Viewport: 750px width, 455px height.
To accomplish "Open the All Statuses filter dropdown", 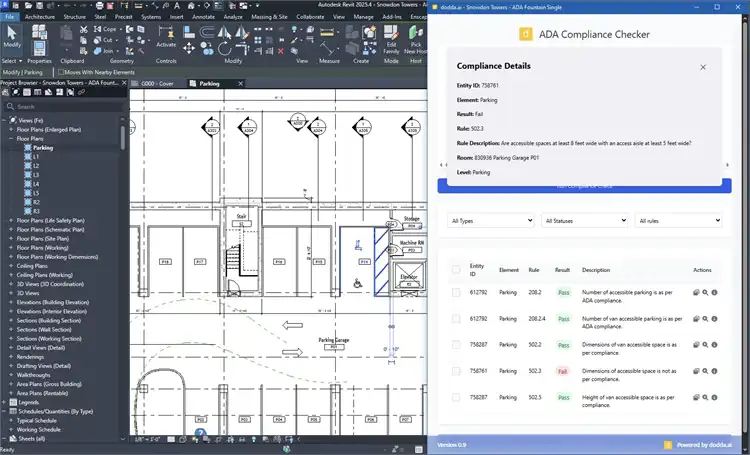I will tap(584, 220).
